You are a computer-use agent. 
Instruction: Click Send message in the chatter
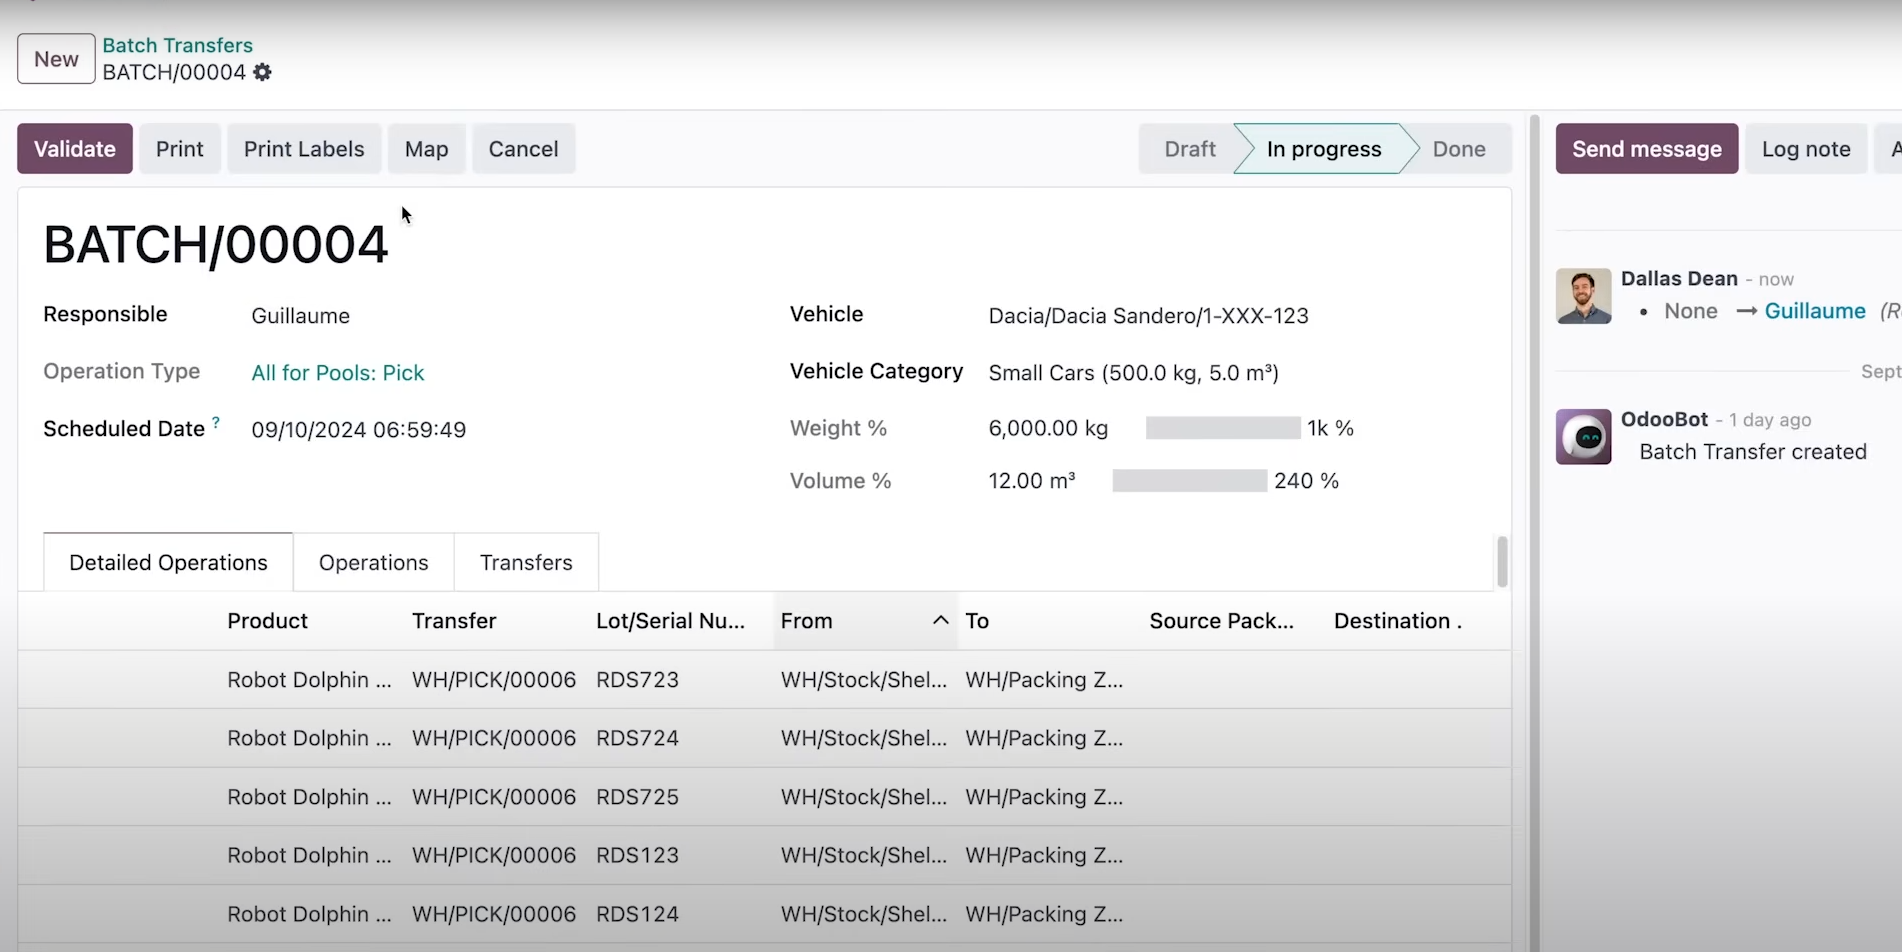coord(1647,149)
